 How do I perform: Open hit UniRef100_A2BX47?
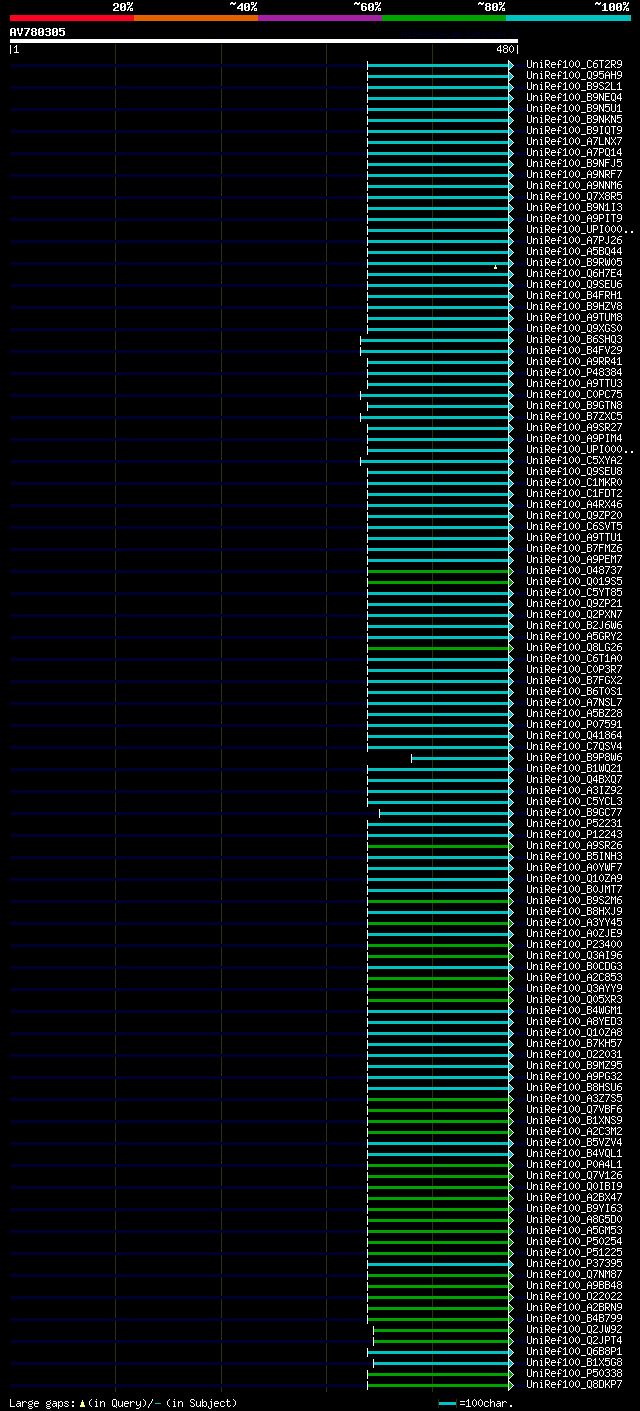pos(574,1197)
